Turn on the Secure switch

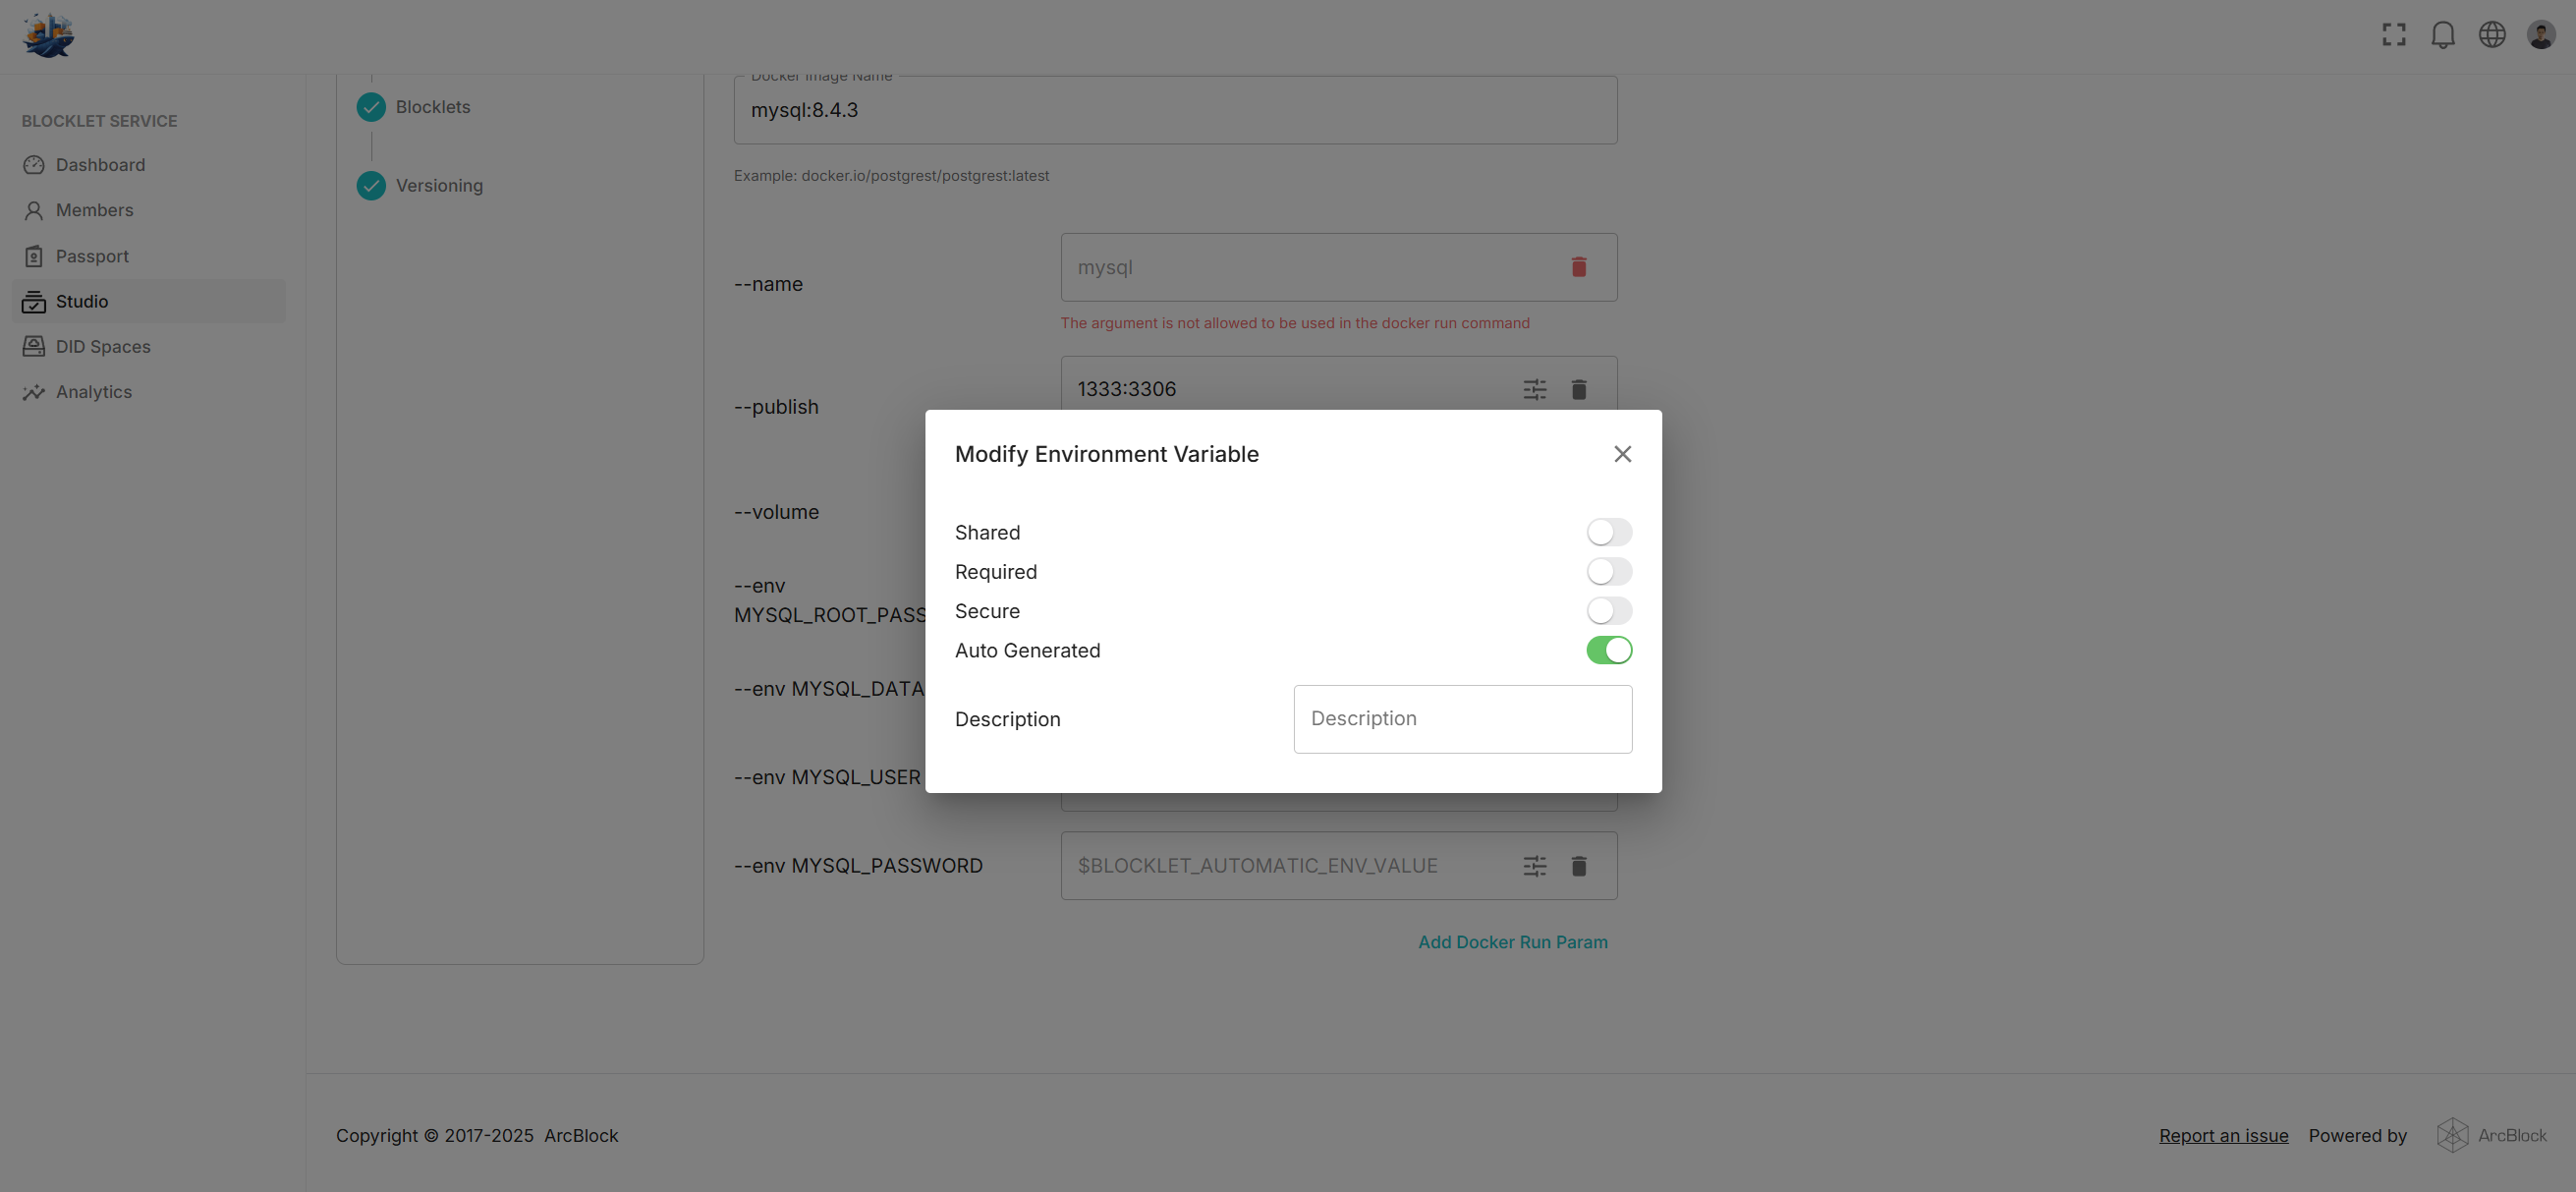pos(1608,611)
